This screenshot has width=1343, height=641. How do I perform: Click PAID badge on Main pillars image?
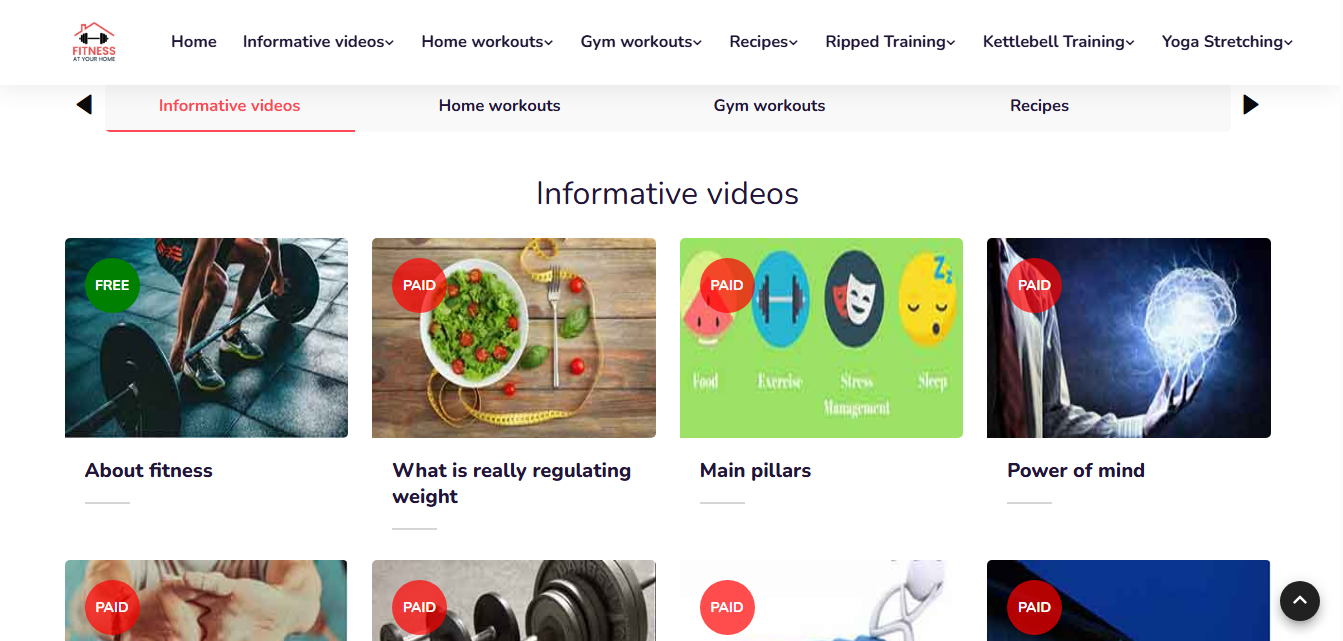tap(727, 285)
